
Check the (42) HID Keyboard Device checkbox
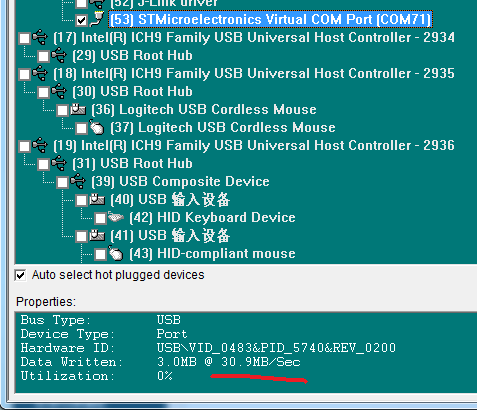(x=101, y=218)
